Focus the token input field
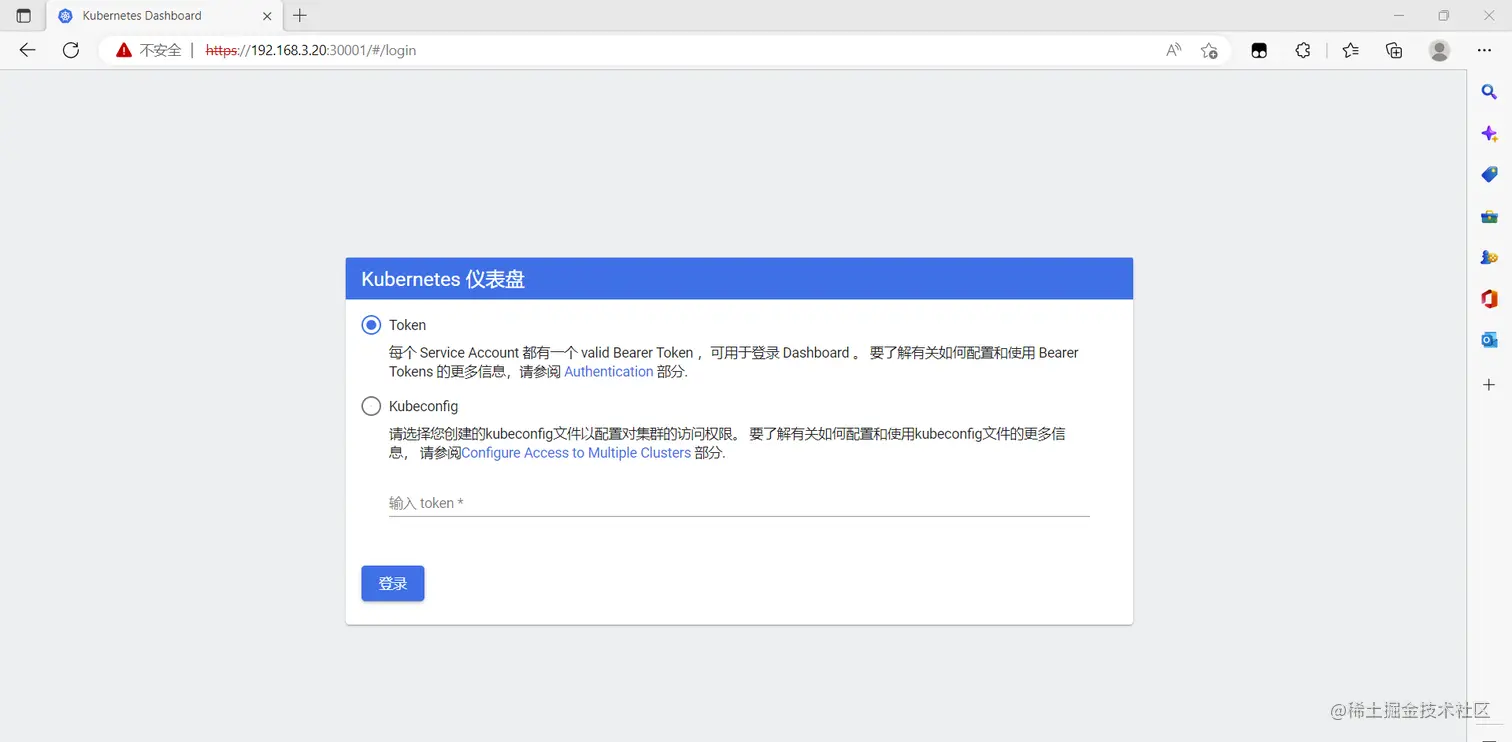1512x742 pixels. click(739, 503)
